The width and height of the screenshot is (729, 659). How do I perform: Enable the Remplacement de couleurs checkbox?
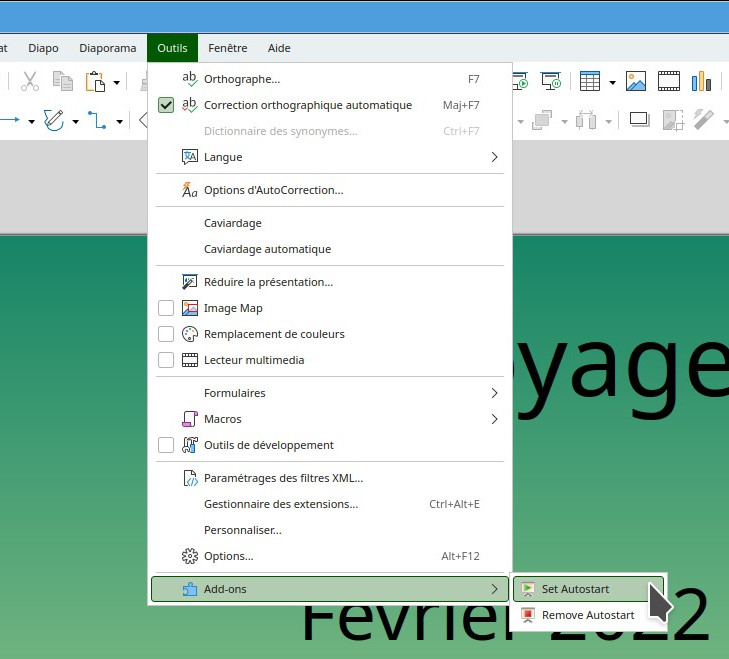point(166,334)
